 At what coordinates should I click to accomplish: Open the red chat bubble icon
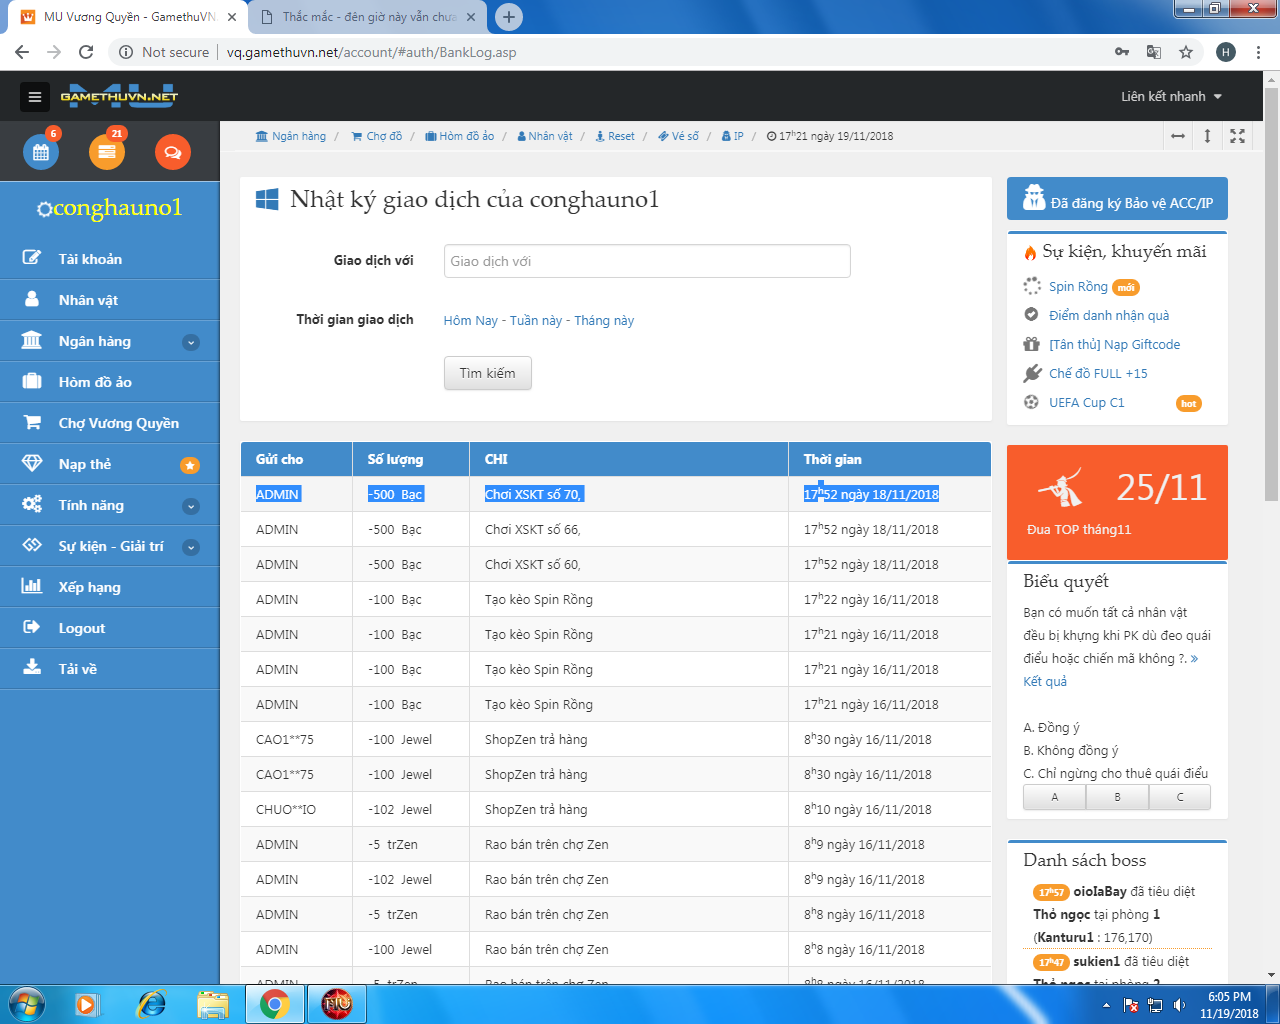pyautogui.click(x=172, y=152)
